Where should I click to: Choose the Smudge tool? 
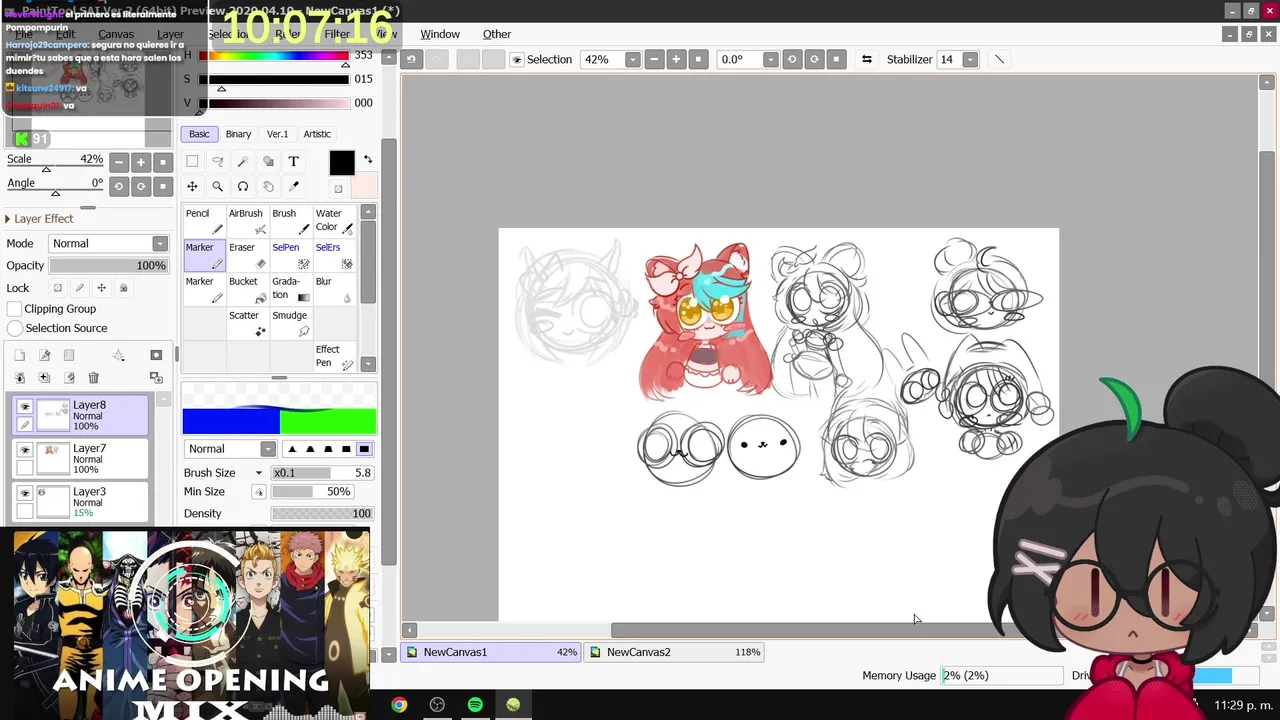tap(291, 323)
